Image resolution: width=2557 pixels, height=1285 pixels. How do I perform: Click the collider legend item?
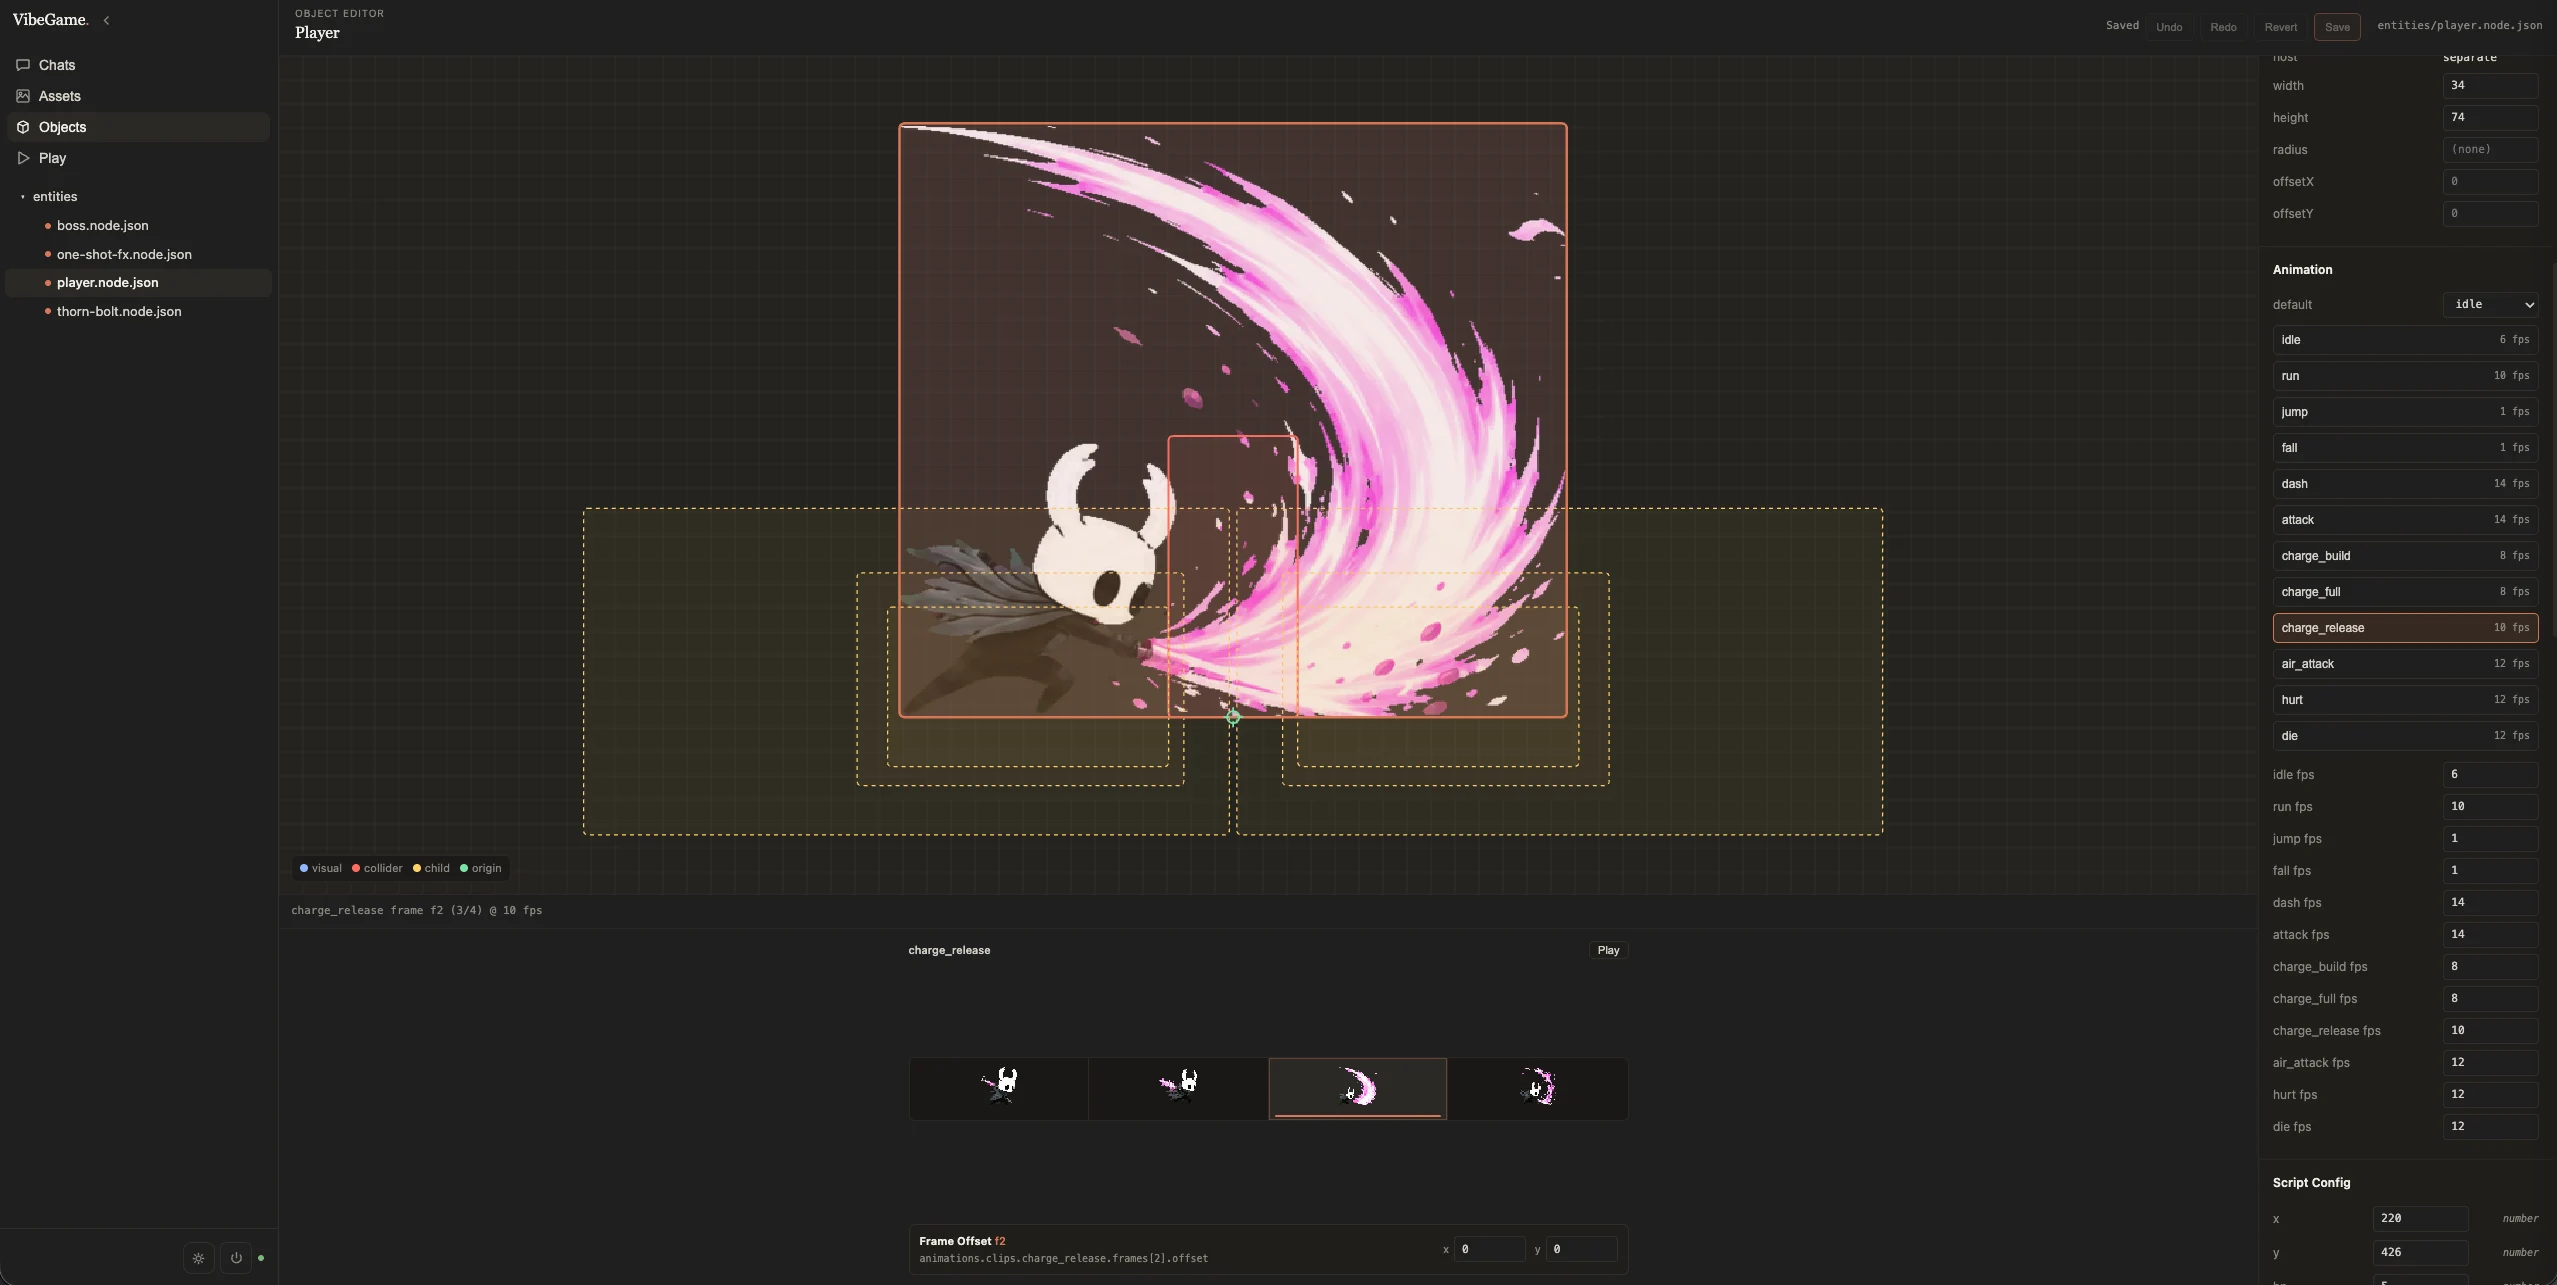[x=377, y=869]
